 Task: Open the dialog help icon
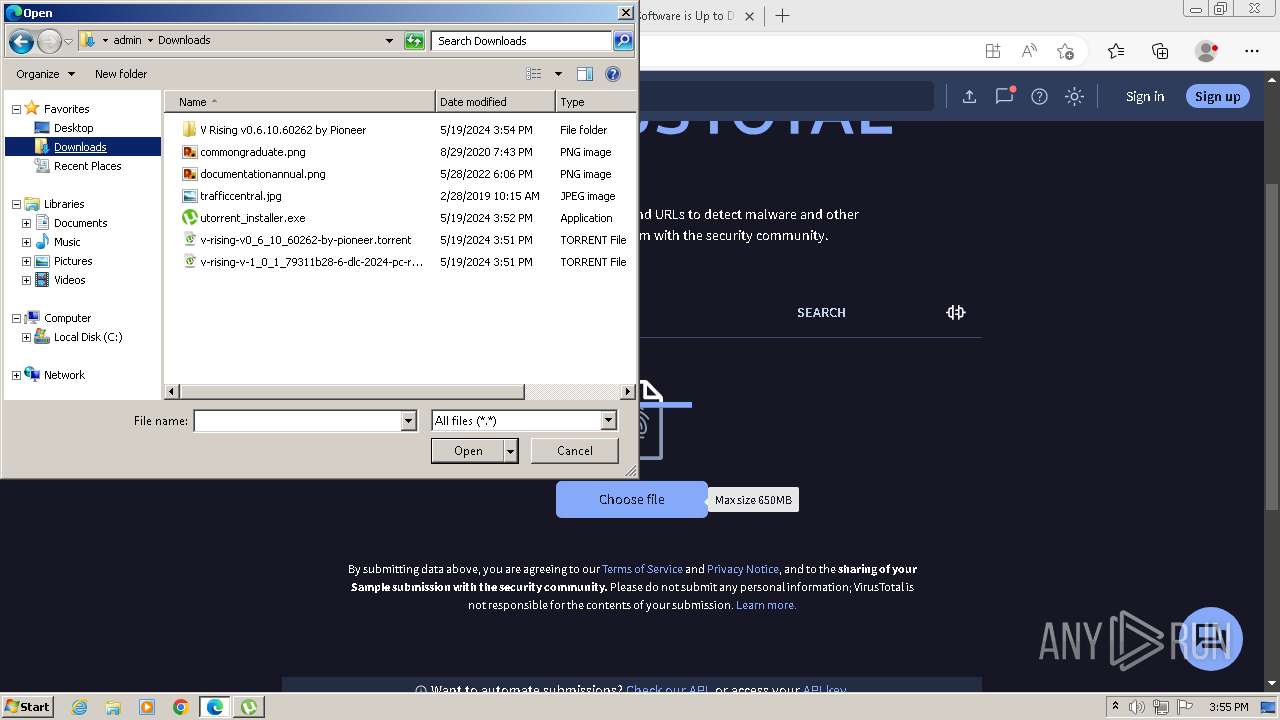(x=613, y=74)
